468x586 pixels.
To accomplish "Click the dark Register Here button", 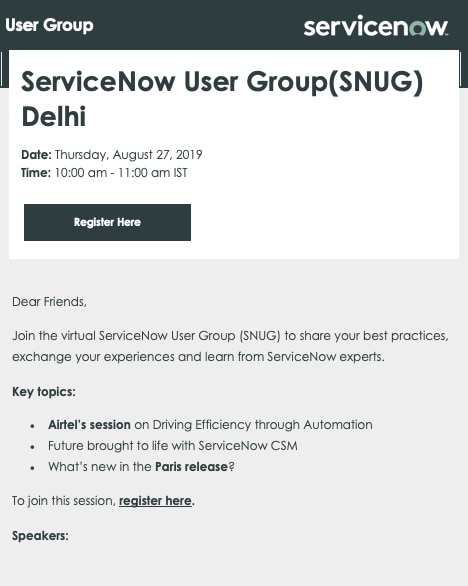I will [x=107, y=222].
